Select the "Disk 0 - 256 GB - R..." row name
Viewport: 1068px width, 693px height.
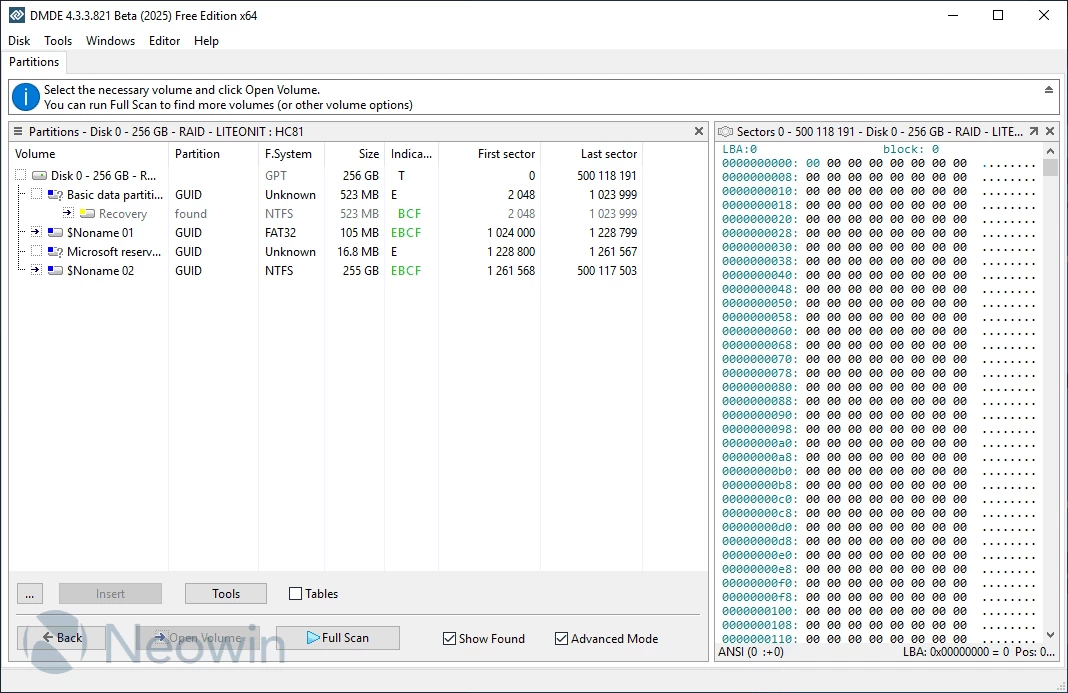click(x=104, y=176)
